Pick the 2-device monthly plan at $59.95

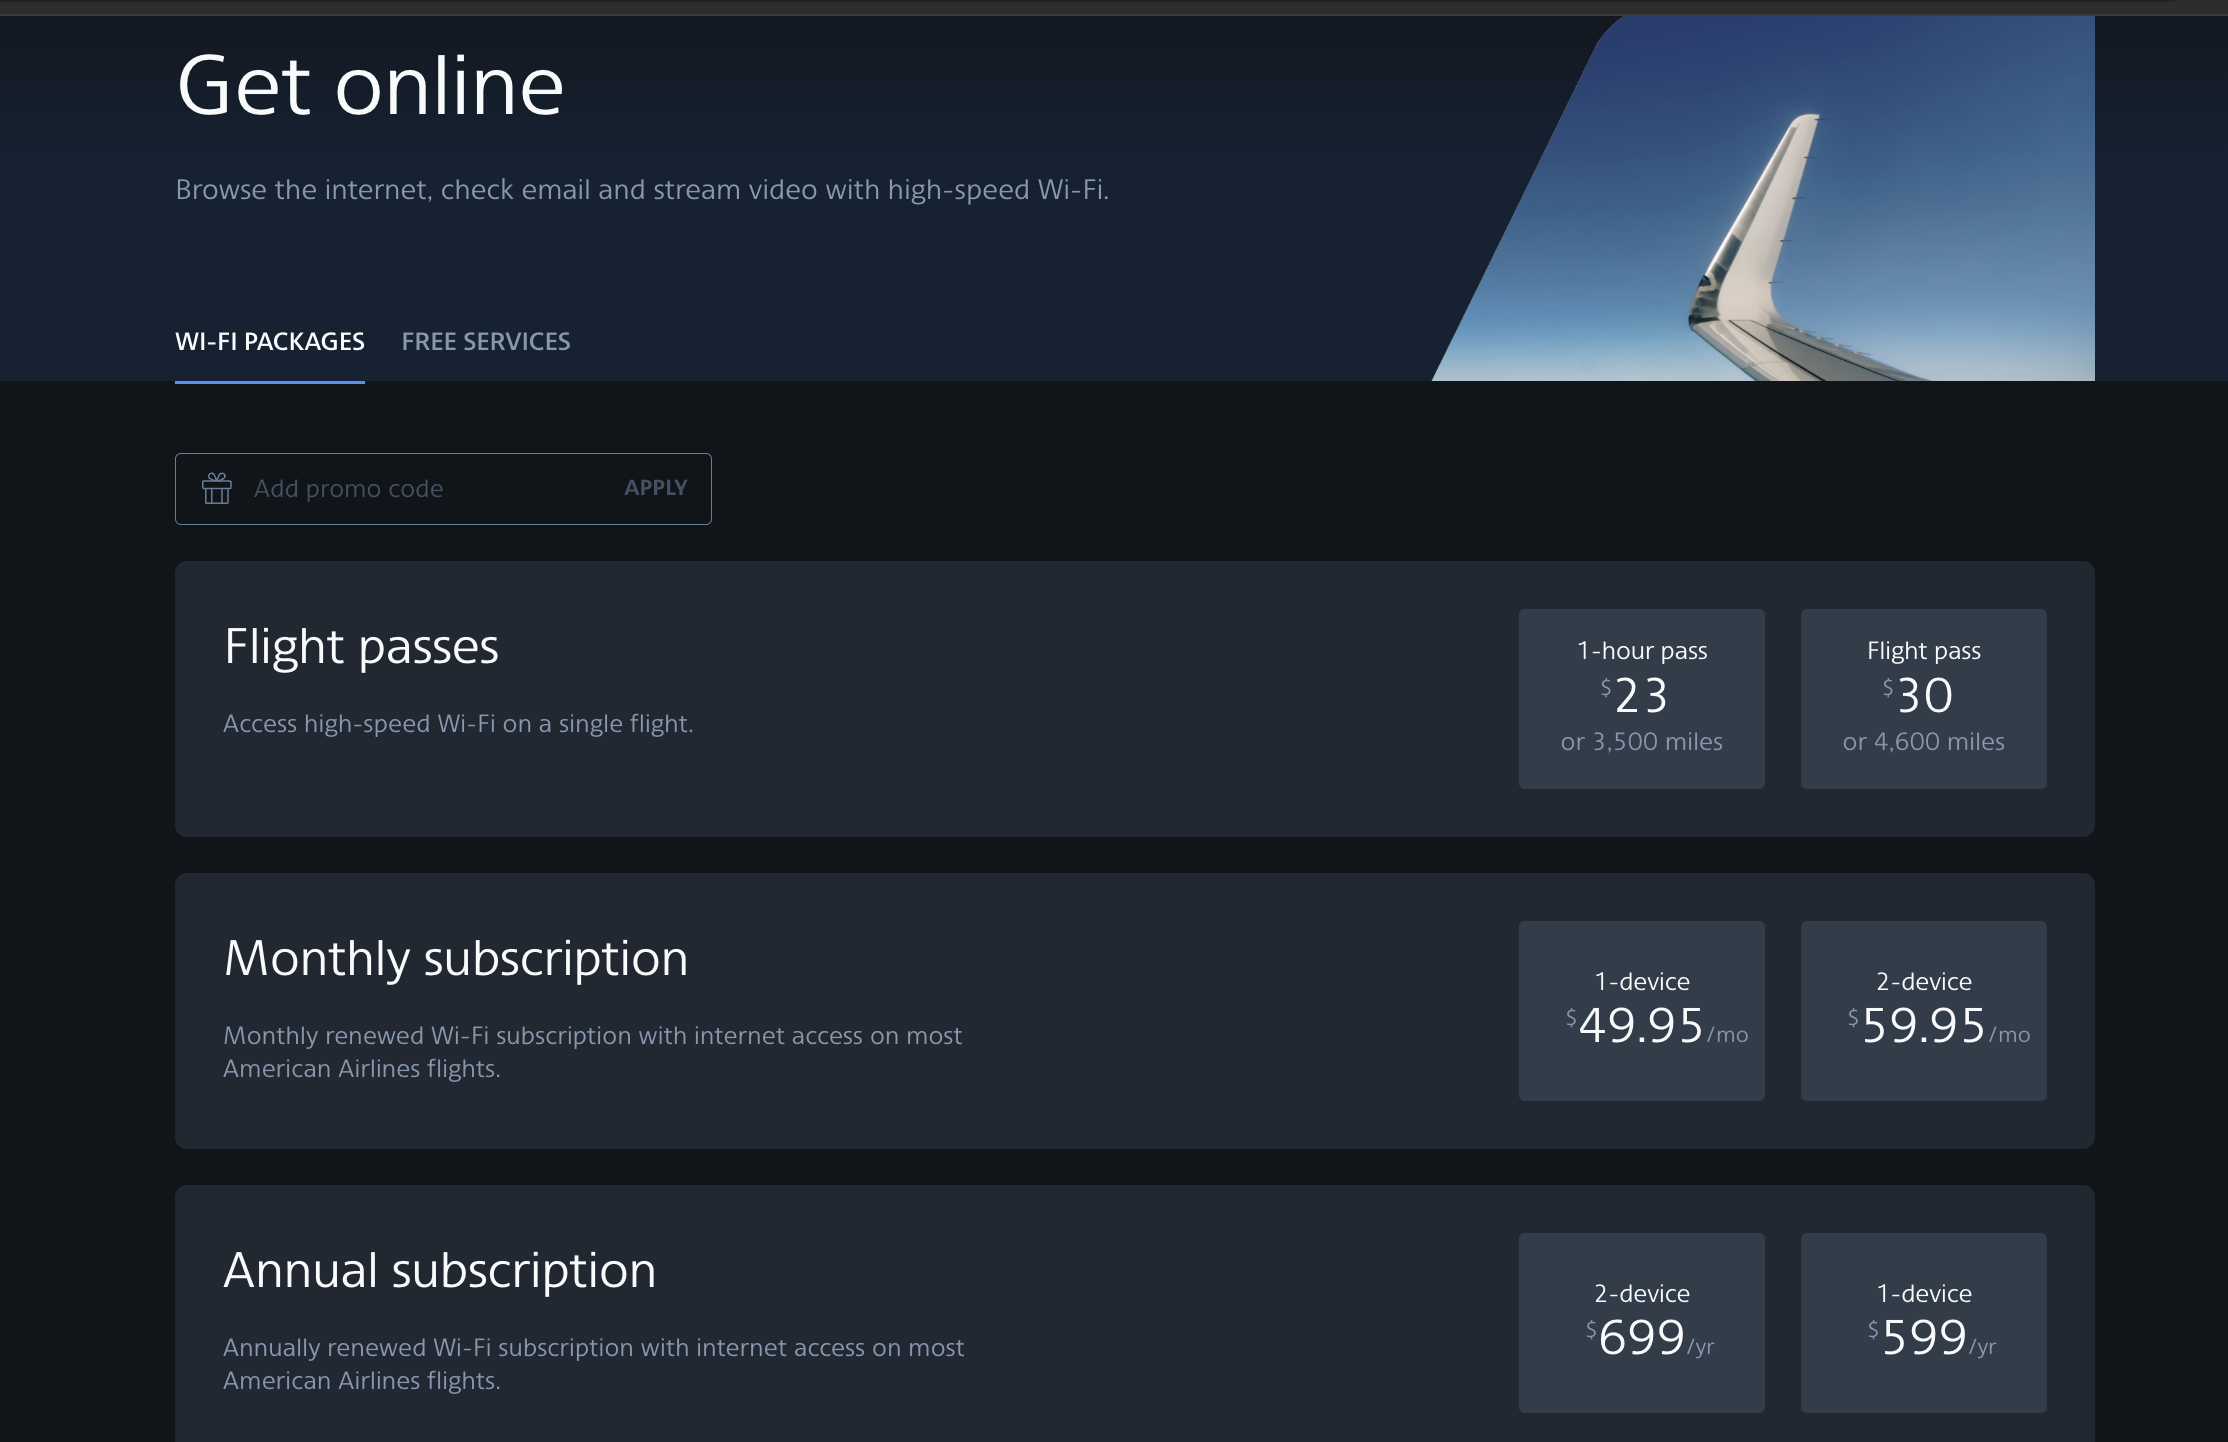click(1924, 1011)
